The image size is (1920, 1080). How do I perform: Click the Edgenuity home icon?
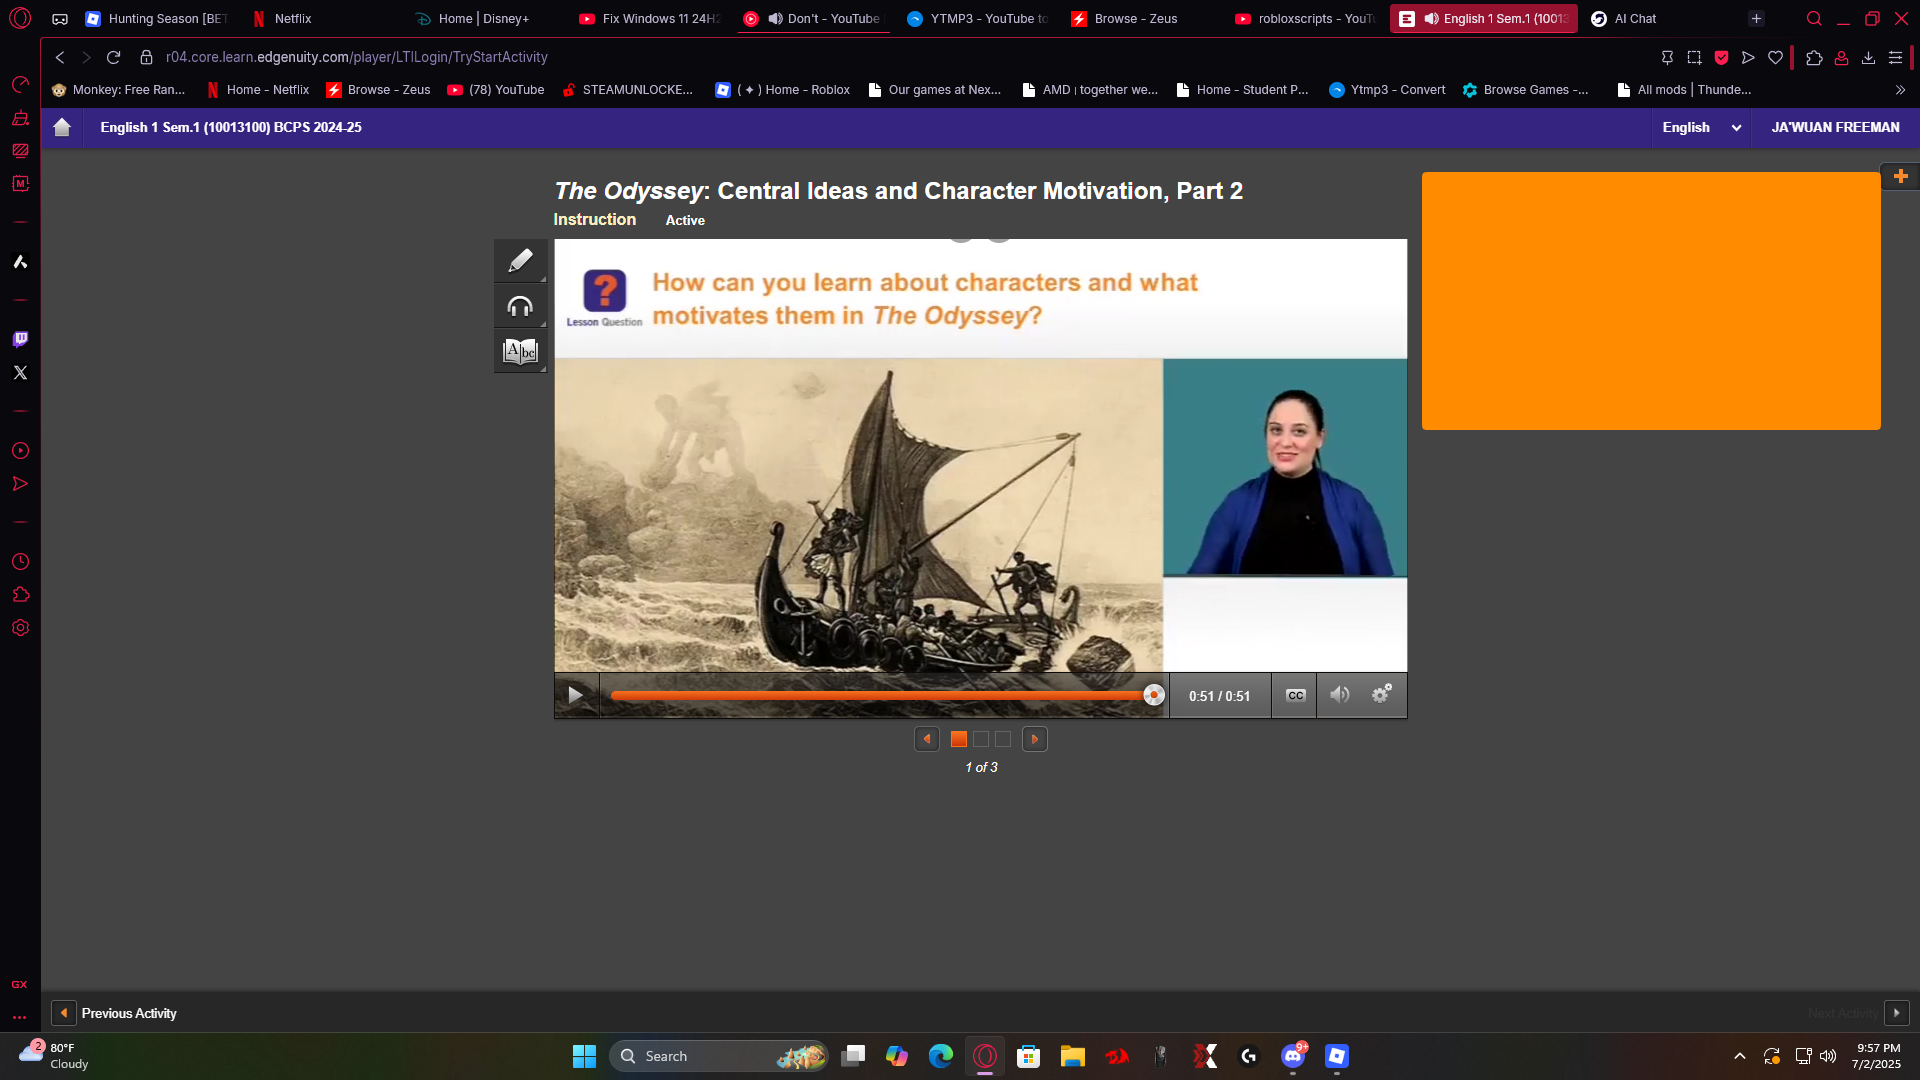[62, 127]
